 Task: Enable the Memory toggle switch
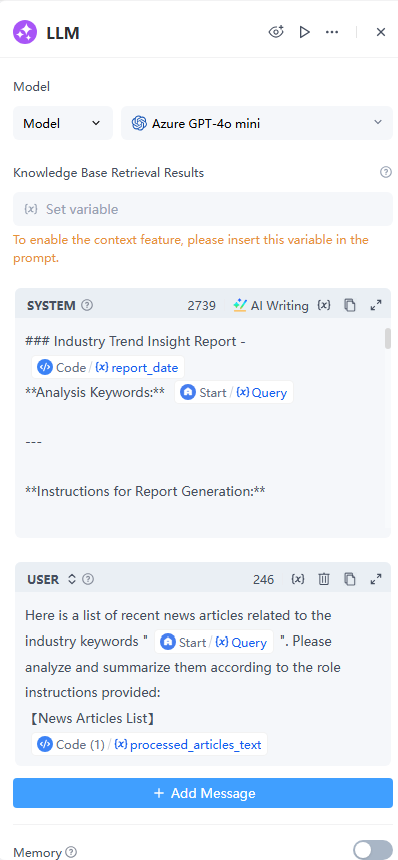(x=373, y=851)
